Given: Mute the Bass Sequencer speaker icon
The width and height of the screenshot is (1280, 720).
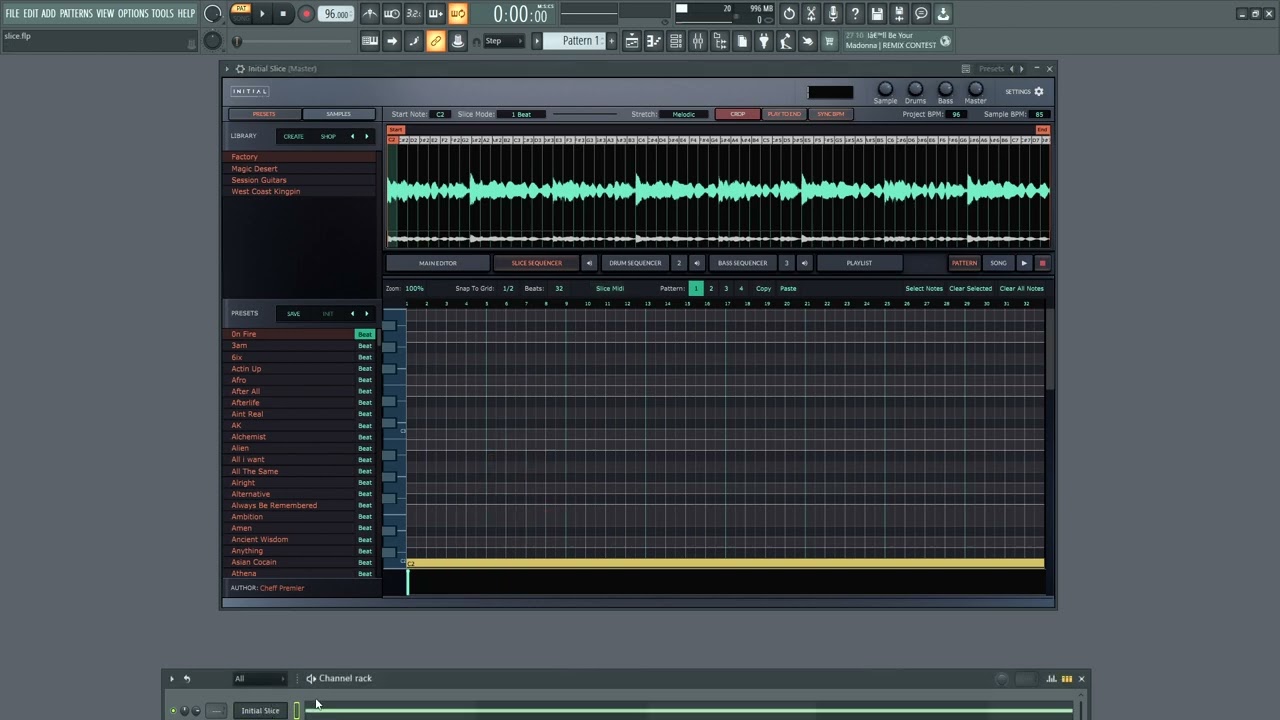Looking at the screenshot, I should (x=804, y=263).
